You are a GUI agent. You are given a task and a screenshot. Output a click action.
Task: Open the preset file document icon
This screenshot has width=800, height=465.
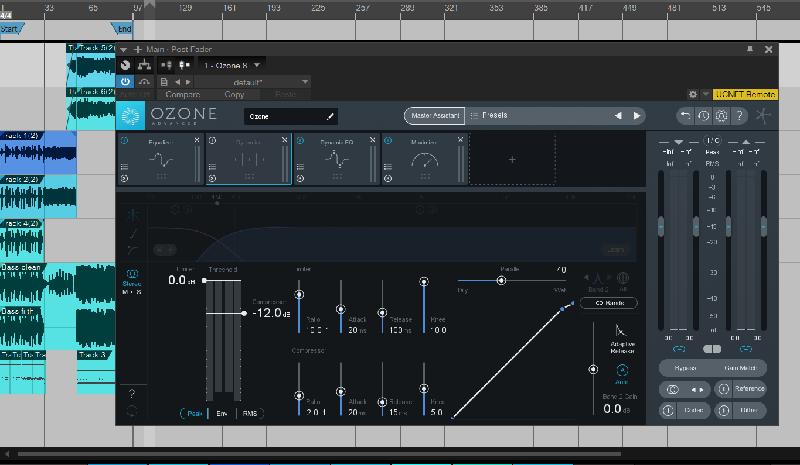coord(164,82)
